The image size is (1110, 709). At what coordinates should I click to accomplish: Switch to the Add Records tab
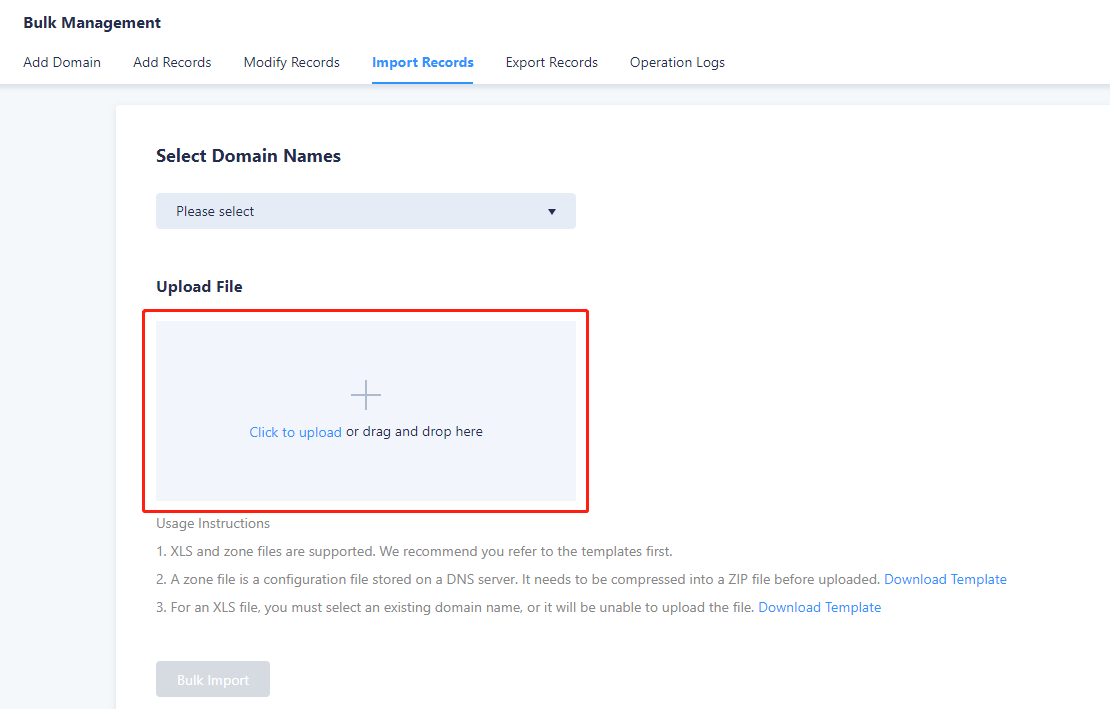(172, 62)
